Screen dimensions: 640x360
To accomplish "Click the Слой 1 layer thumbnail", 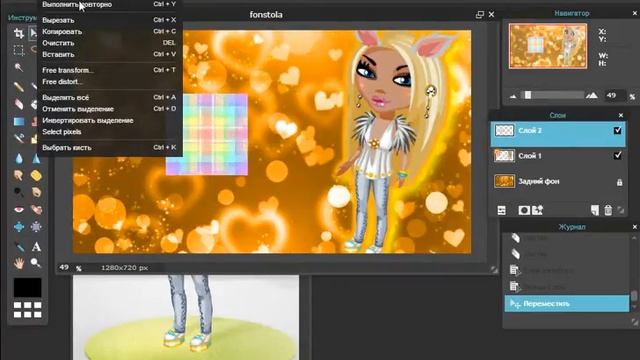I will (504, 156).
